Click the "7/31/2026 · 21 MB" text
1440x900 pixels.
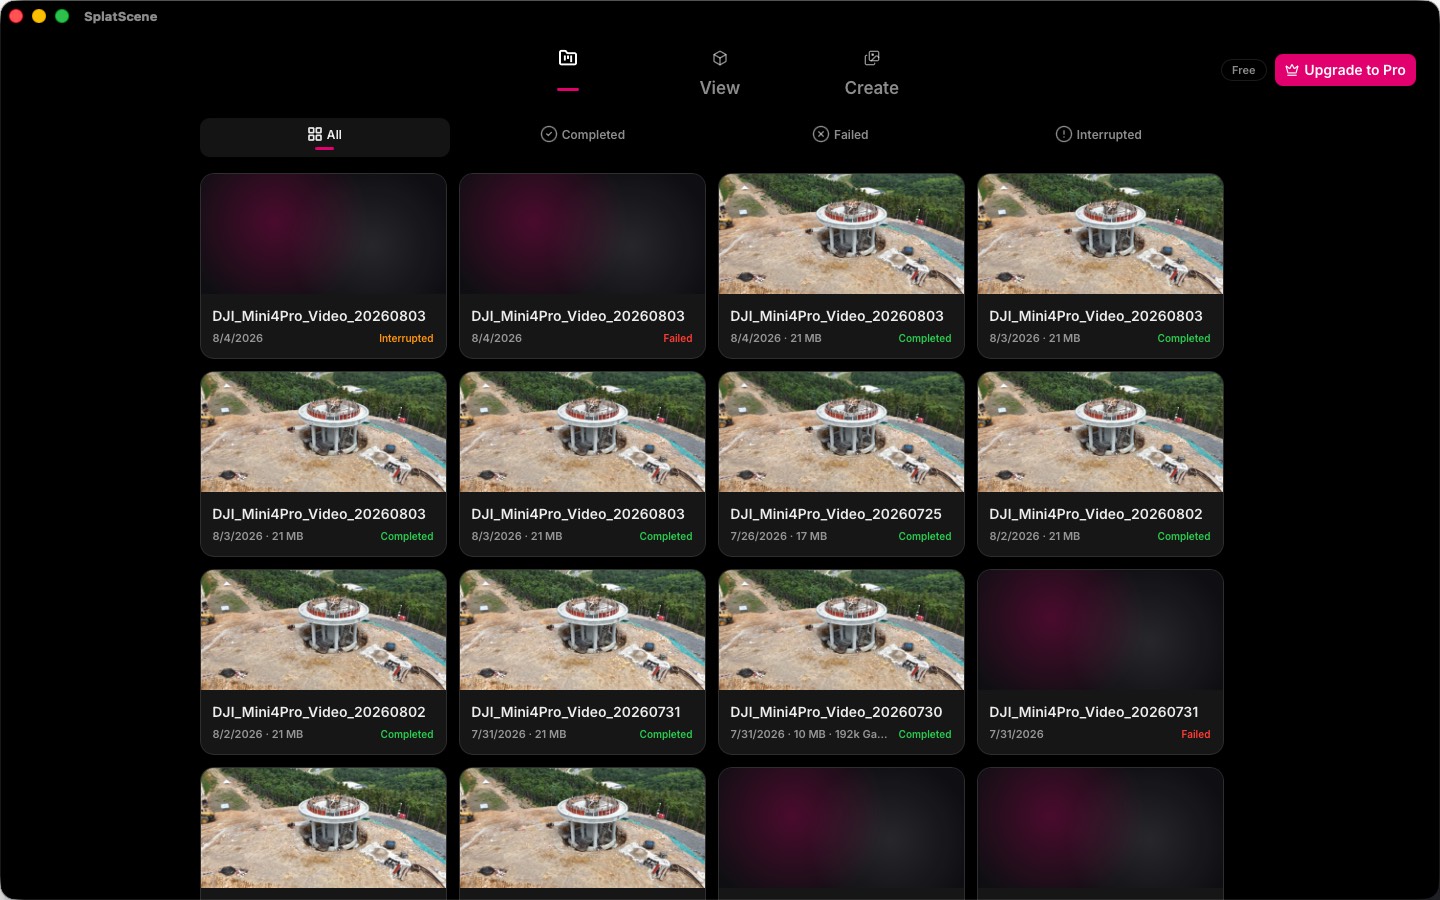pos(519,735)
